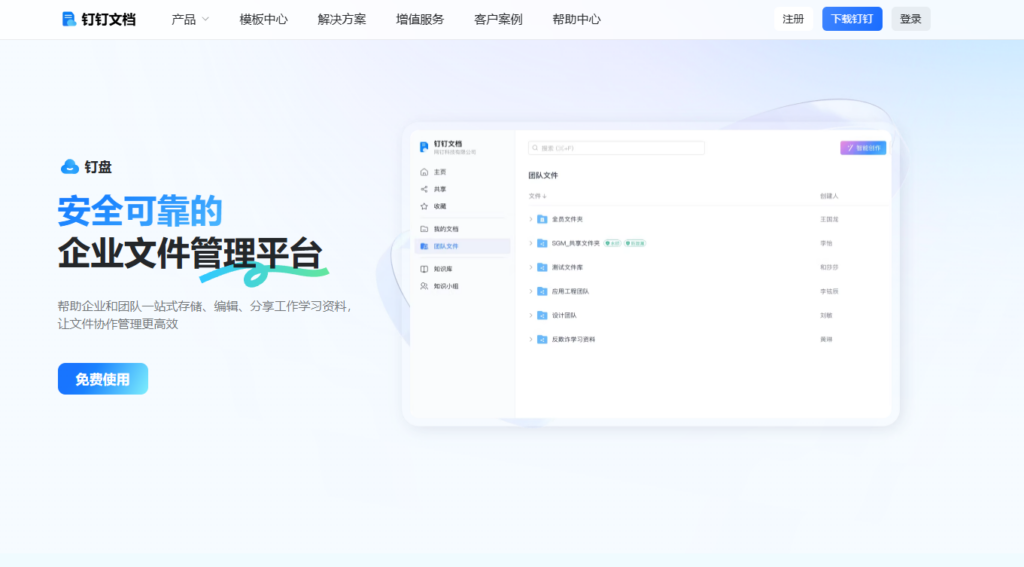Screen dimensions: 1024x567
Task: Open 解决方案 in the navigation bar
Action: (342, 20)
